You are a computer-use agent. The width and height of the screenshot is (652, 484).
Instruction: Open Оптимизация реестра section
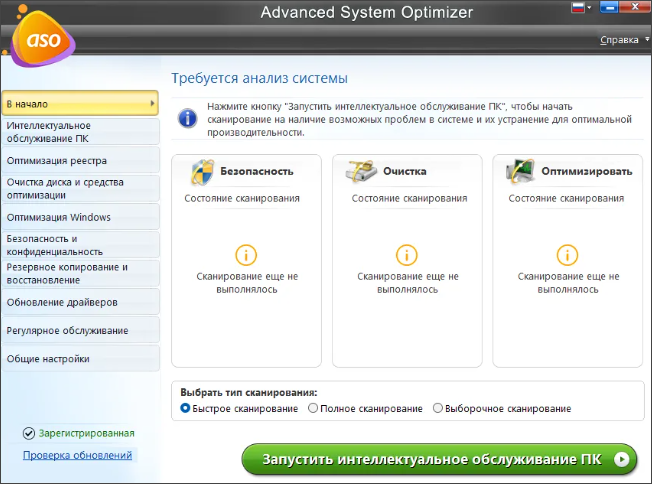click(80, 161)
